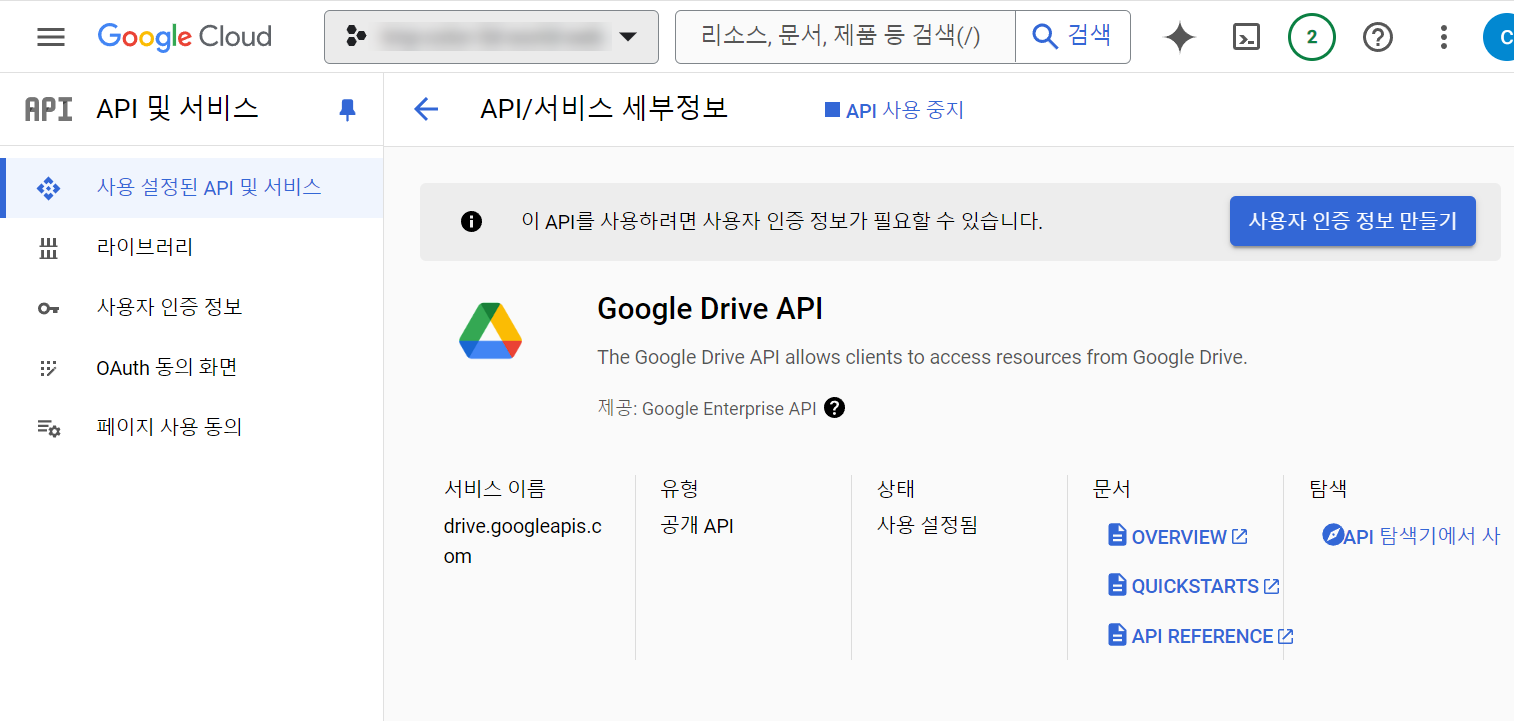
Task: Click the 서비스 이름 column label
Action: (495, 489)
